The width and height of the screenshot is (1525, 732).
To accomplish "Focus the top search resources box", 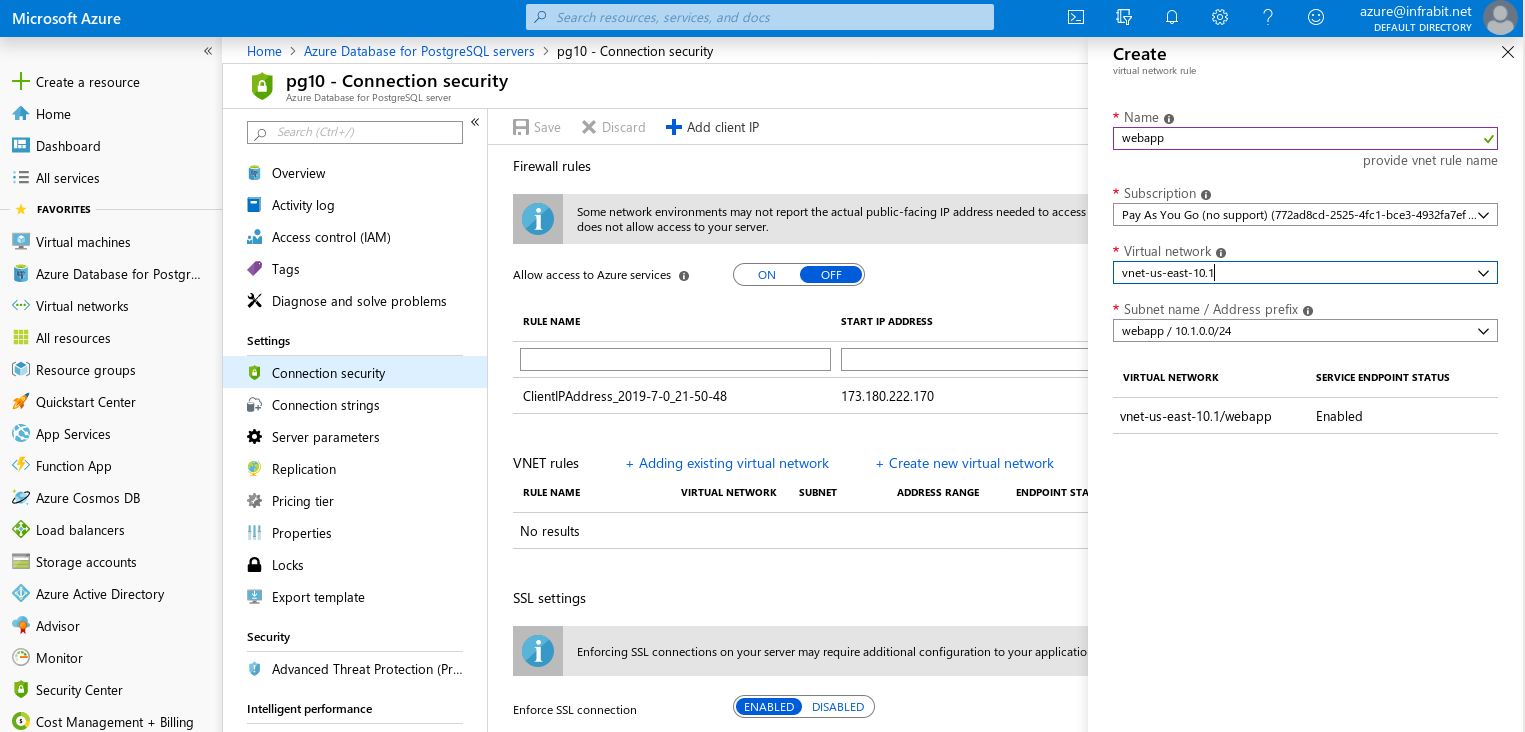I will coord(760,17).
